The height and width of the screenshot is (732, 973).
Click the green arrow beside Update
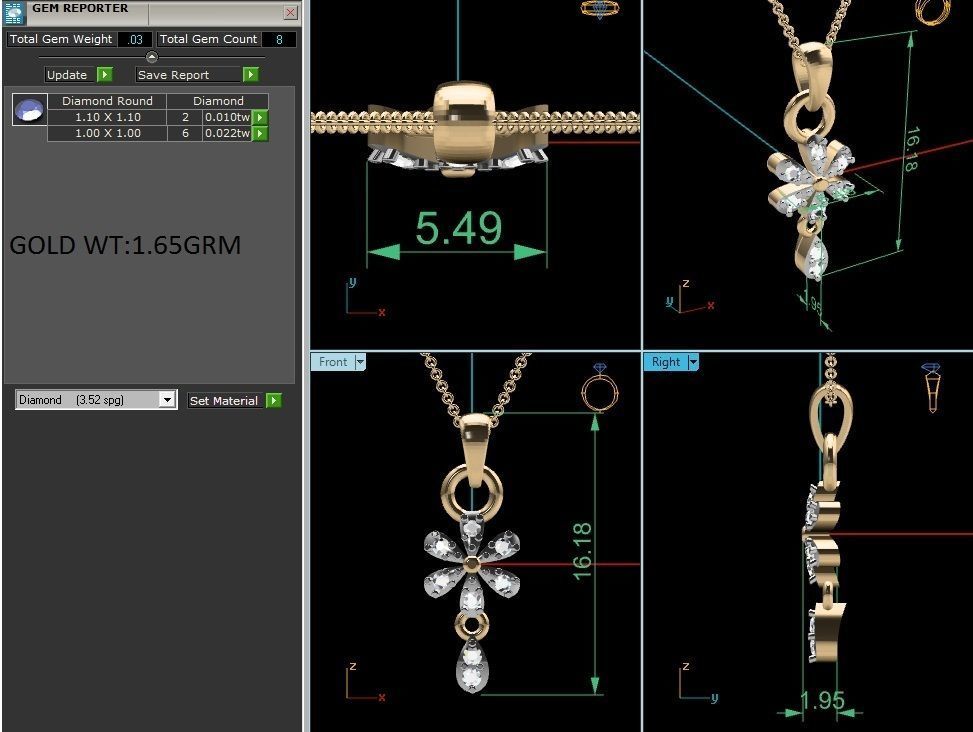click(x=104, y=74)
